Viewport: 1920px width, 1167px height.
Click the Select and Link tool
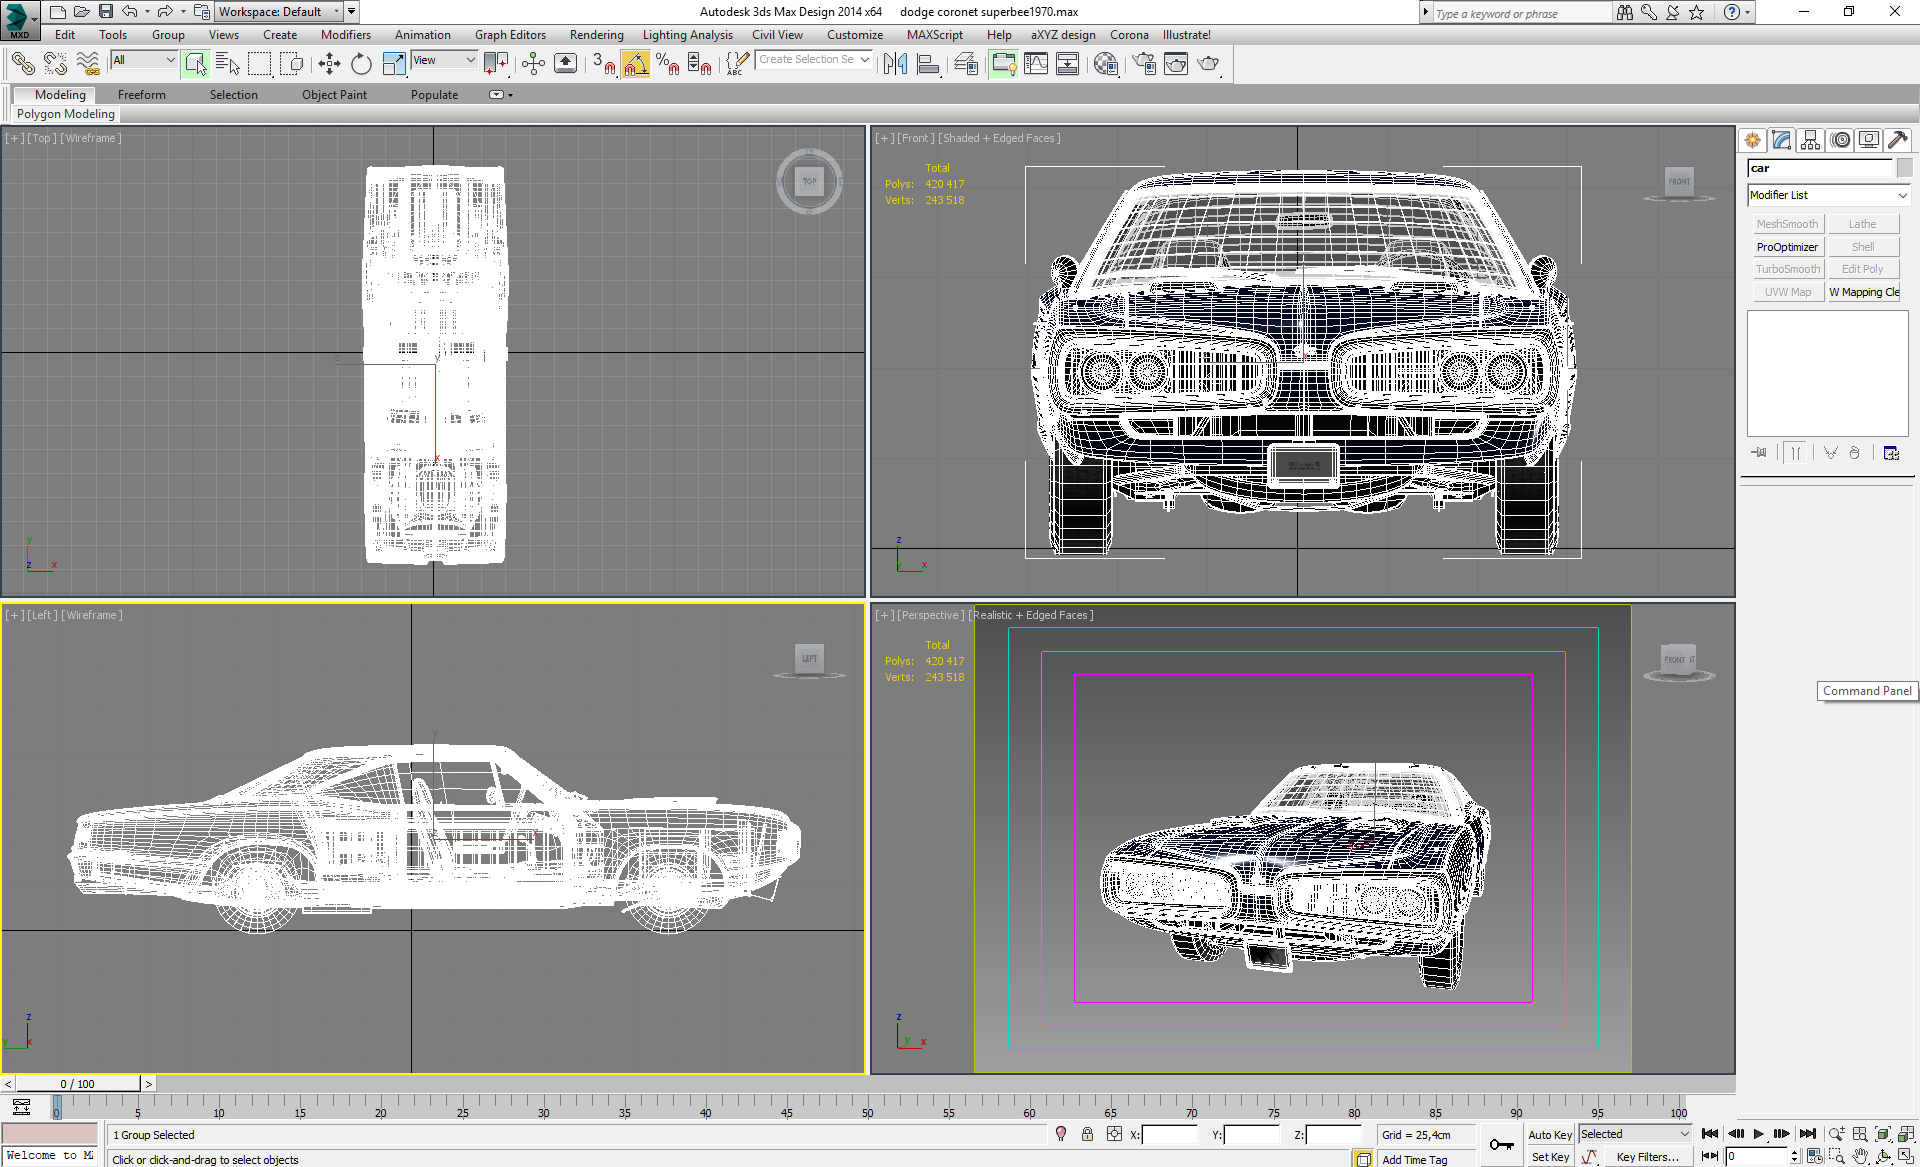pos(22,64)
